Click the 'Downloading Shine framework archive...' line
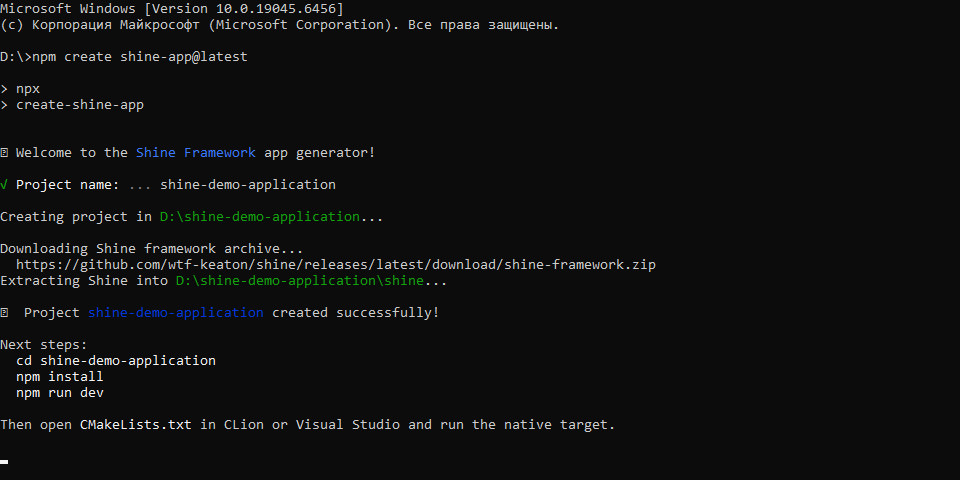960x480 pixels. (152, 249)
